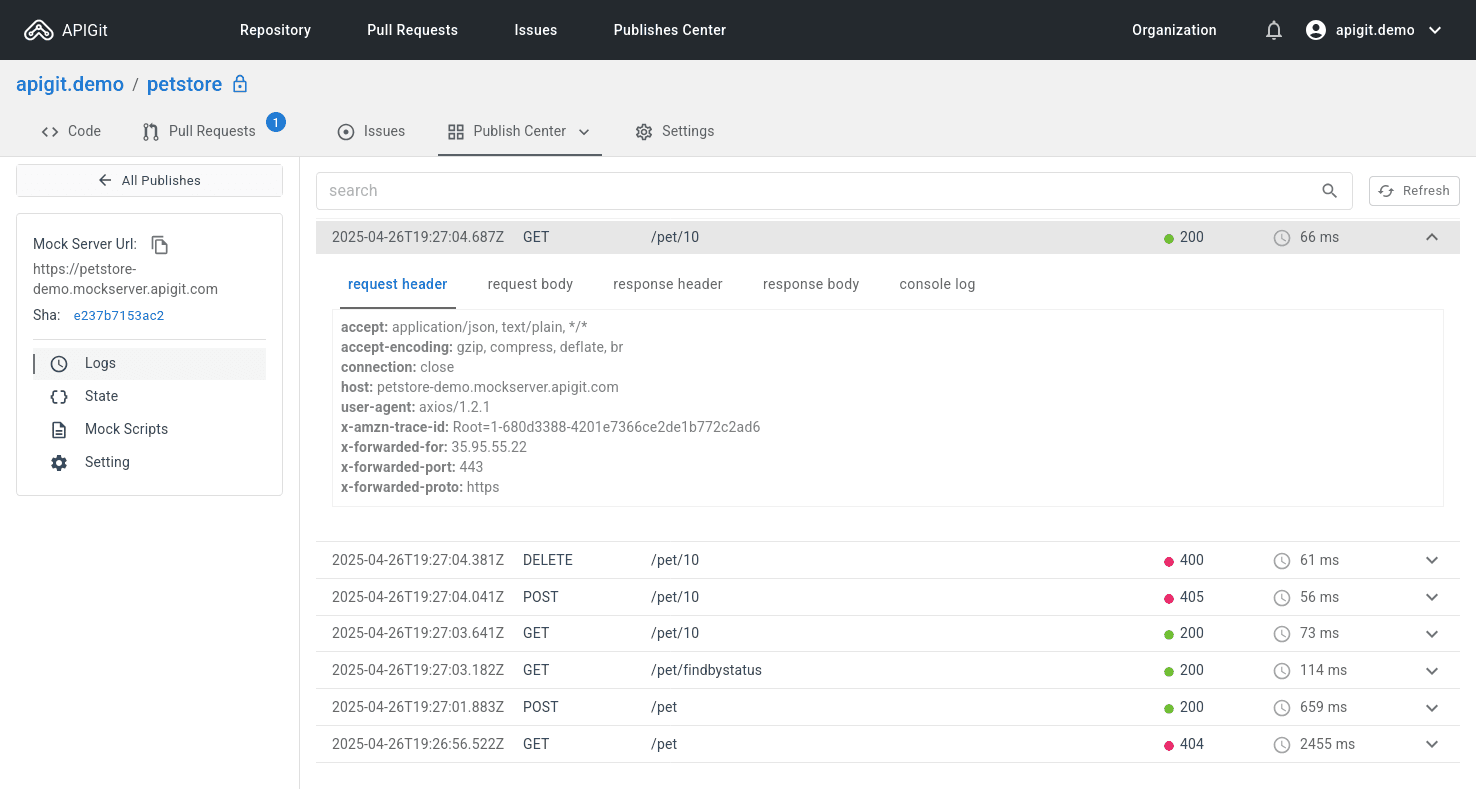
Task: Go back to All Publishes
Action: click(x=149, y=180)
